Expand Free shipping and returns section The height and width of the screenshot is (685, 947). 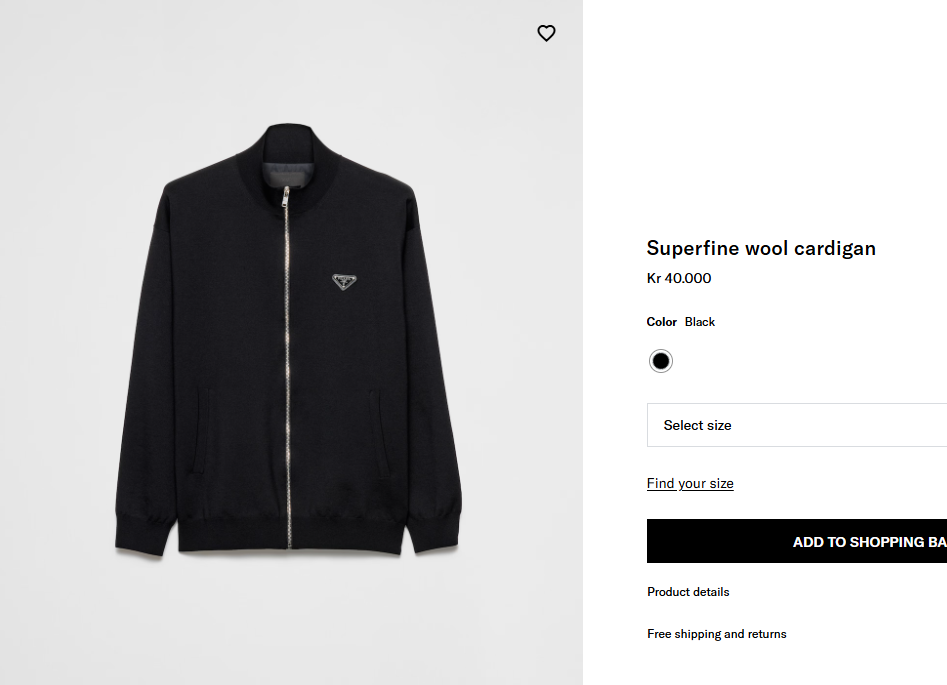[716, 634]
